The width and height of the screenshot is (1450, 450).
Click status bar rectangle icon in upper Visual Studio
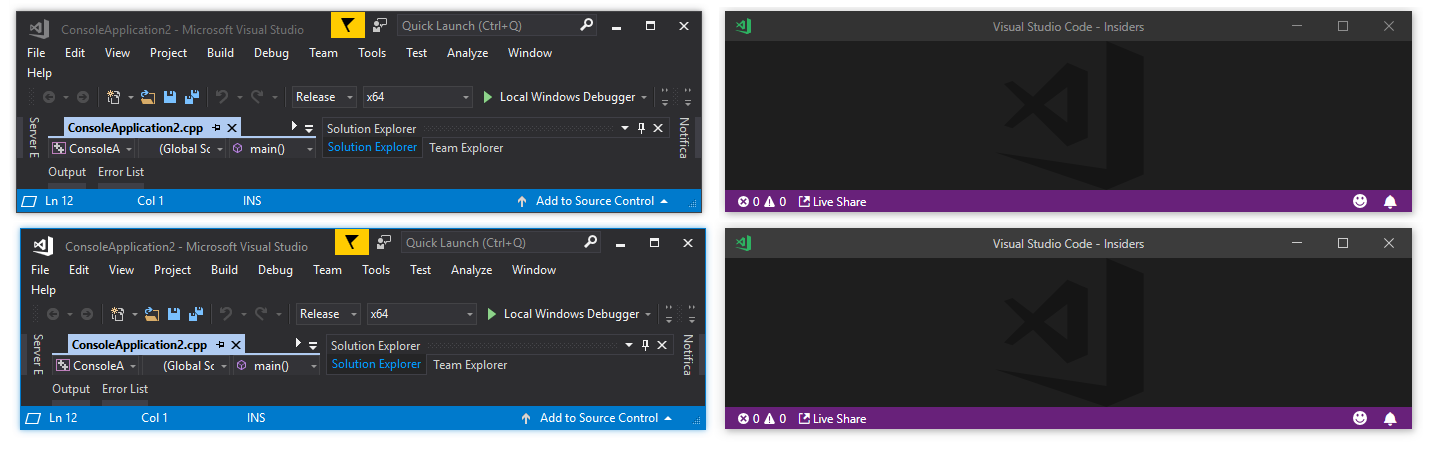[29, 201]
